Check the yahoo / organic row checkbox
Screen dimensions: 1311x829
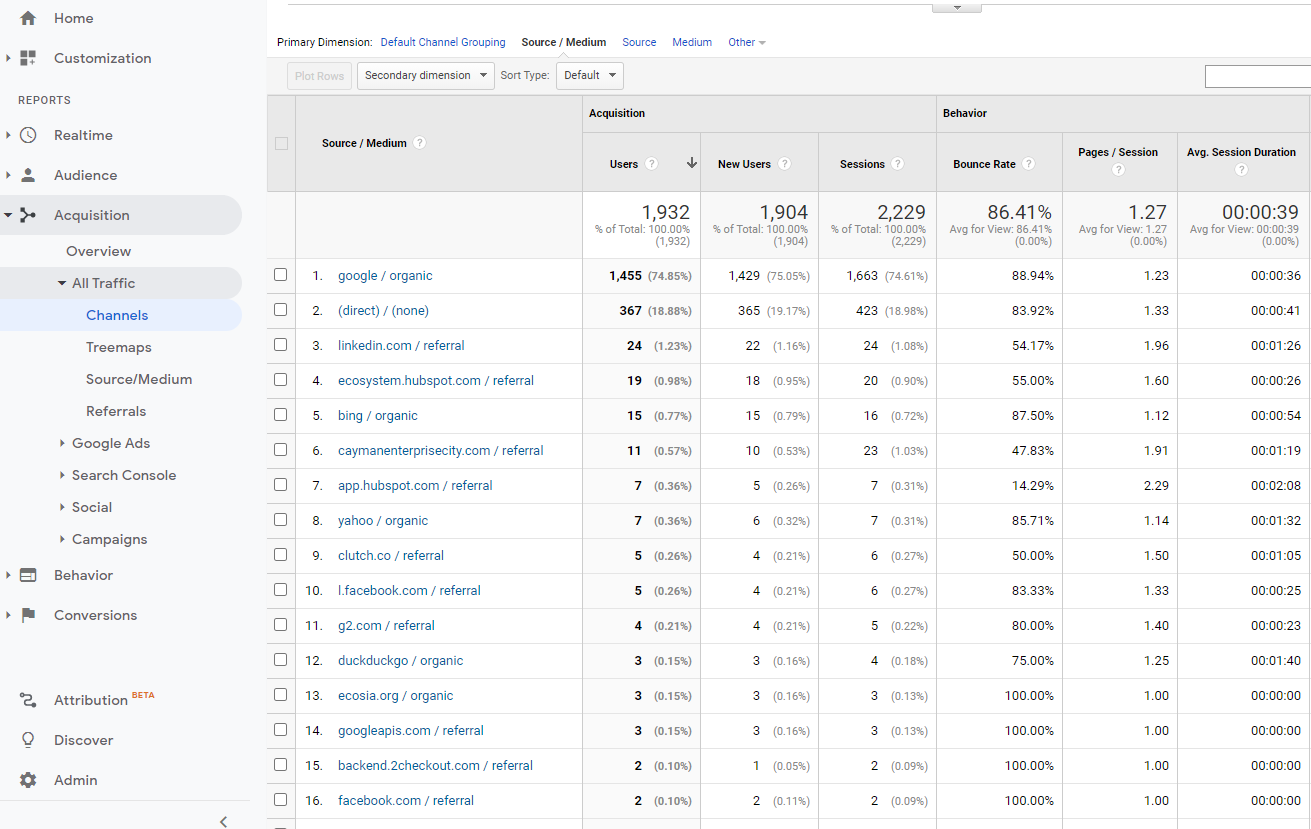click(x=281, y=520)
